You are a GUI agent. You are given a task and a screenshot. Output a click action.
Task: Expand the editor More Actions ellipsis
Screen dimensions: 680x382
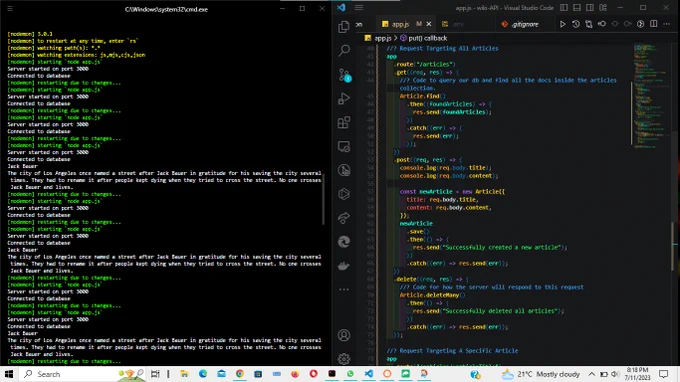click(667, 24)
